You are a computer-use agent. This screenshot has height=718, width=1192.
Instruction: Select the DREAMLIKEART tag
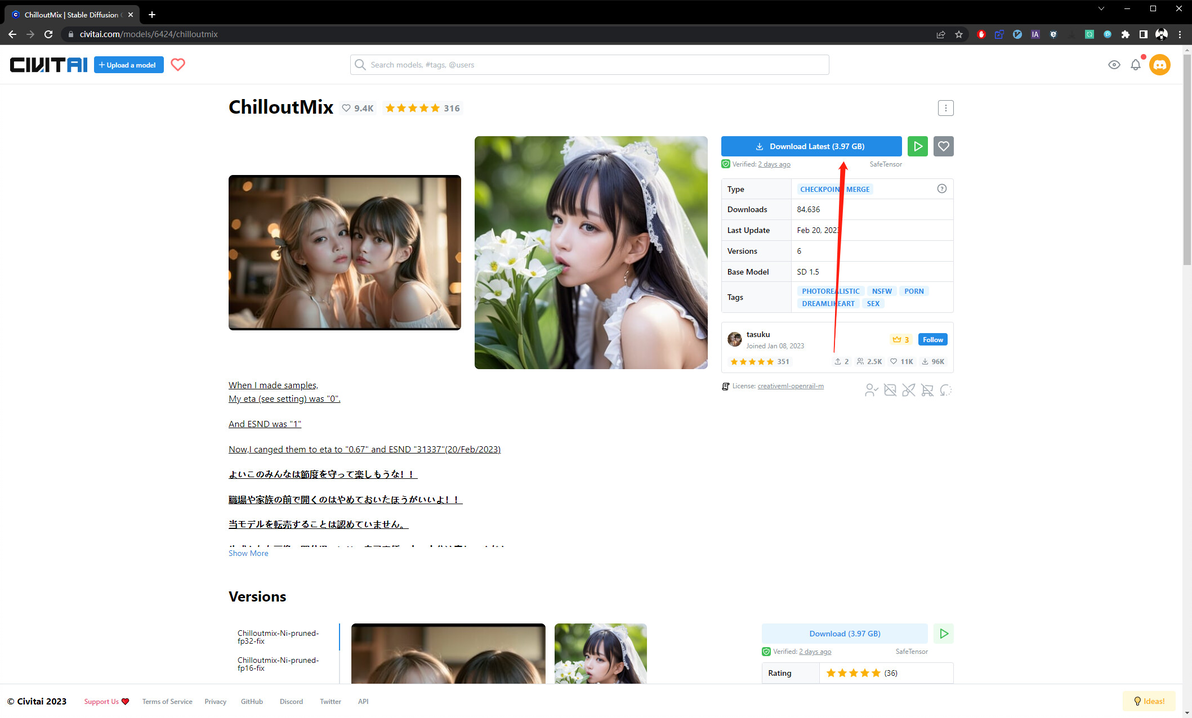828,303
